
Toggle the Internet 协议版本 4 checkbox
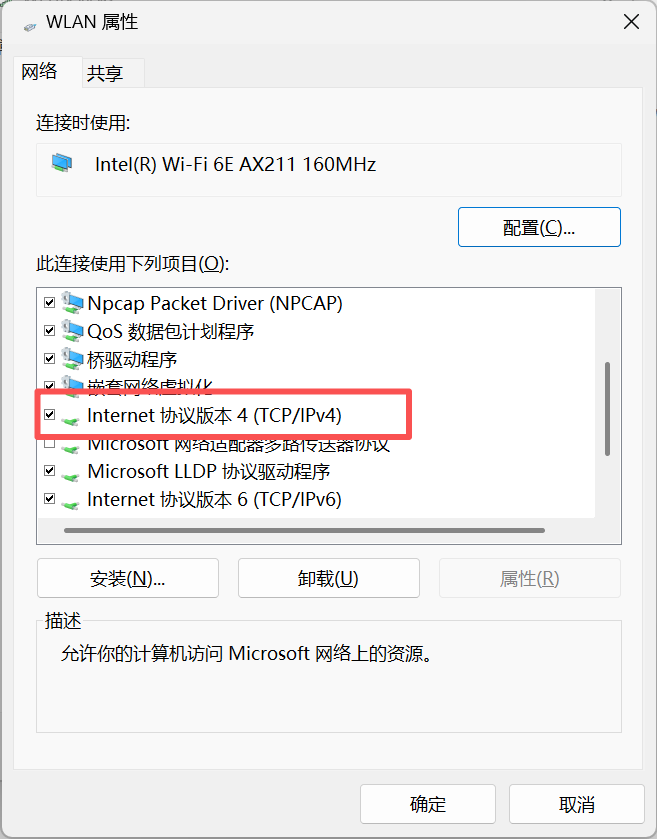[x=49, y=414]
